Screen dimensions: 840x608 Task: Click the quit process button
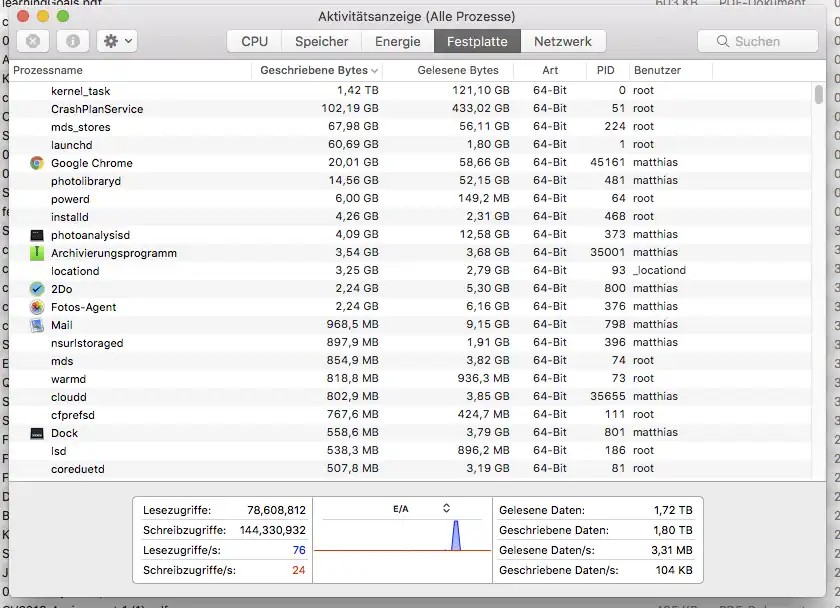(32, 41)
